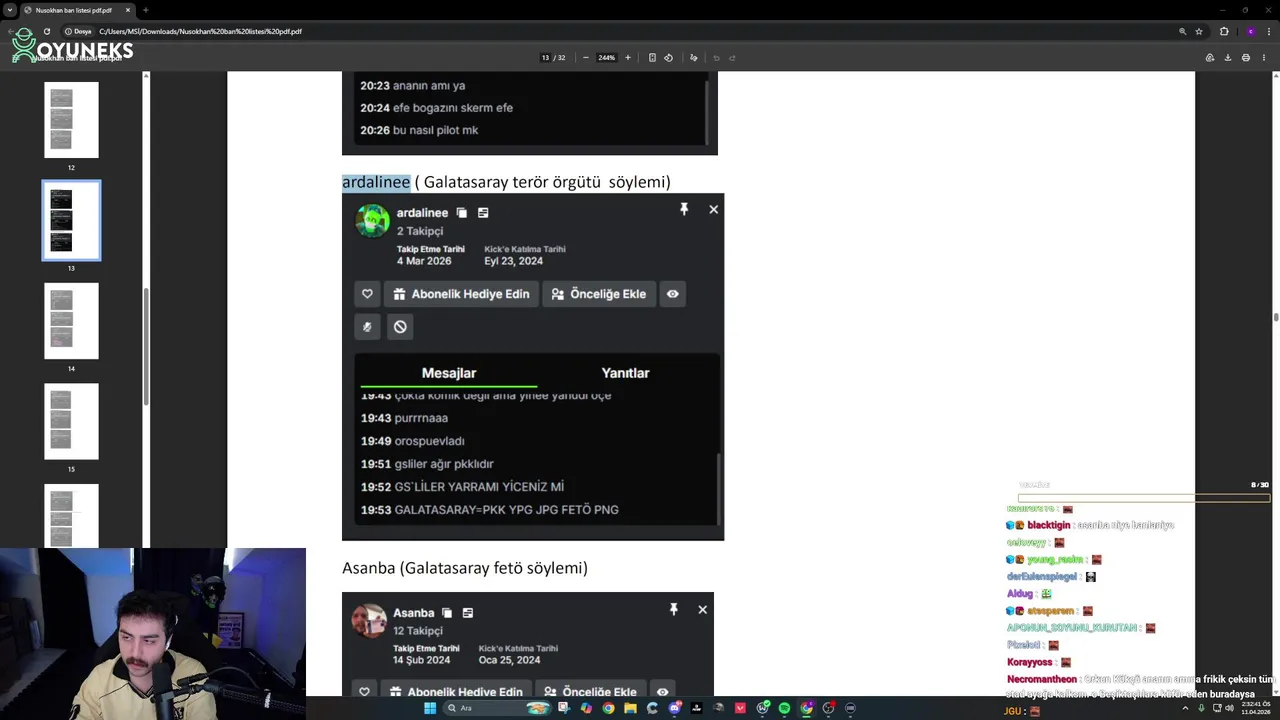The height and width of the screenshot is (720, 1280).
Task: Click Önceliğe Ekle on ardalinee card
Action: coord(599,294)
